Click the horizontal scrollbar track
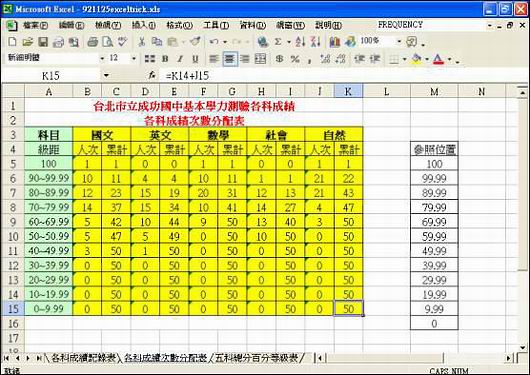The width and height of the screenshot is (530, 375). pos(473,358)
